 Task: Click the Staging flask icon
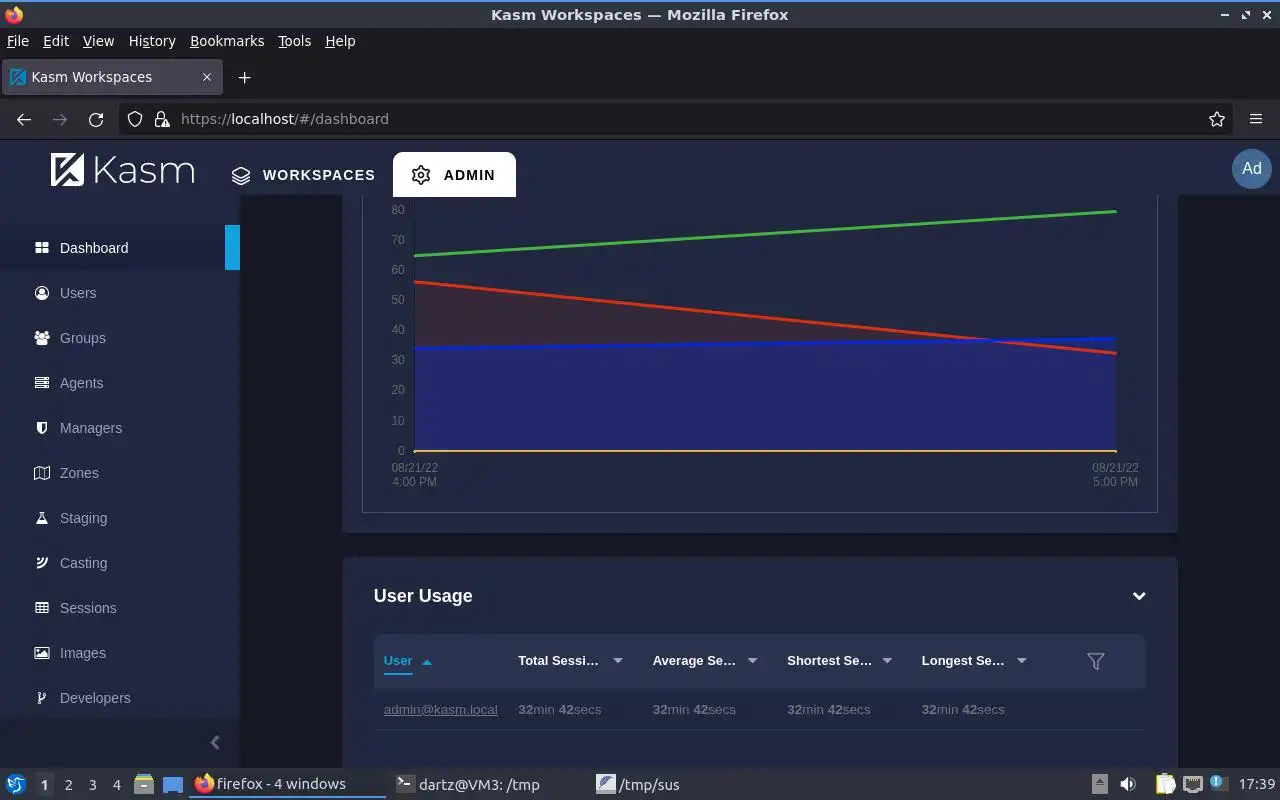(42, 518)
